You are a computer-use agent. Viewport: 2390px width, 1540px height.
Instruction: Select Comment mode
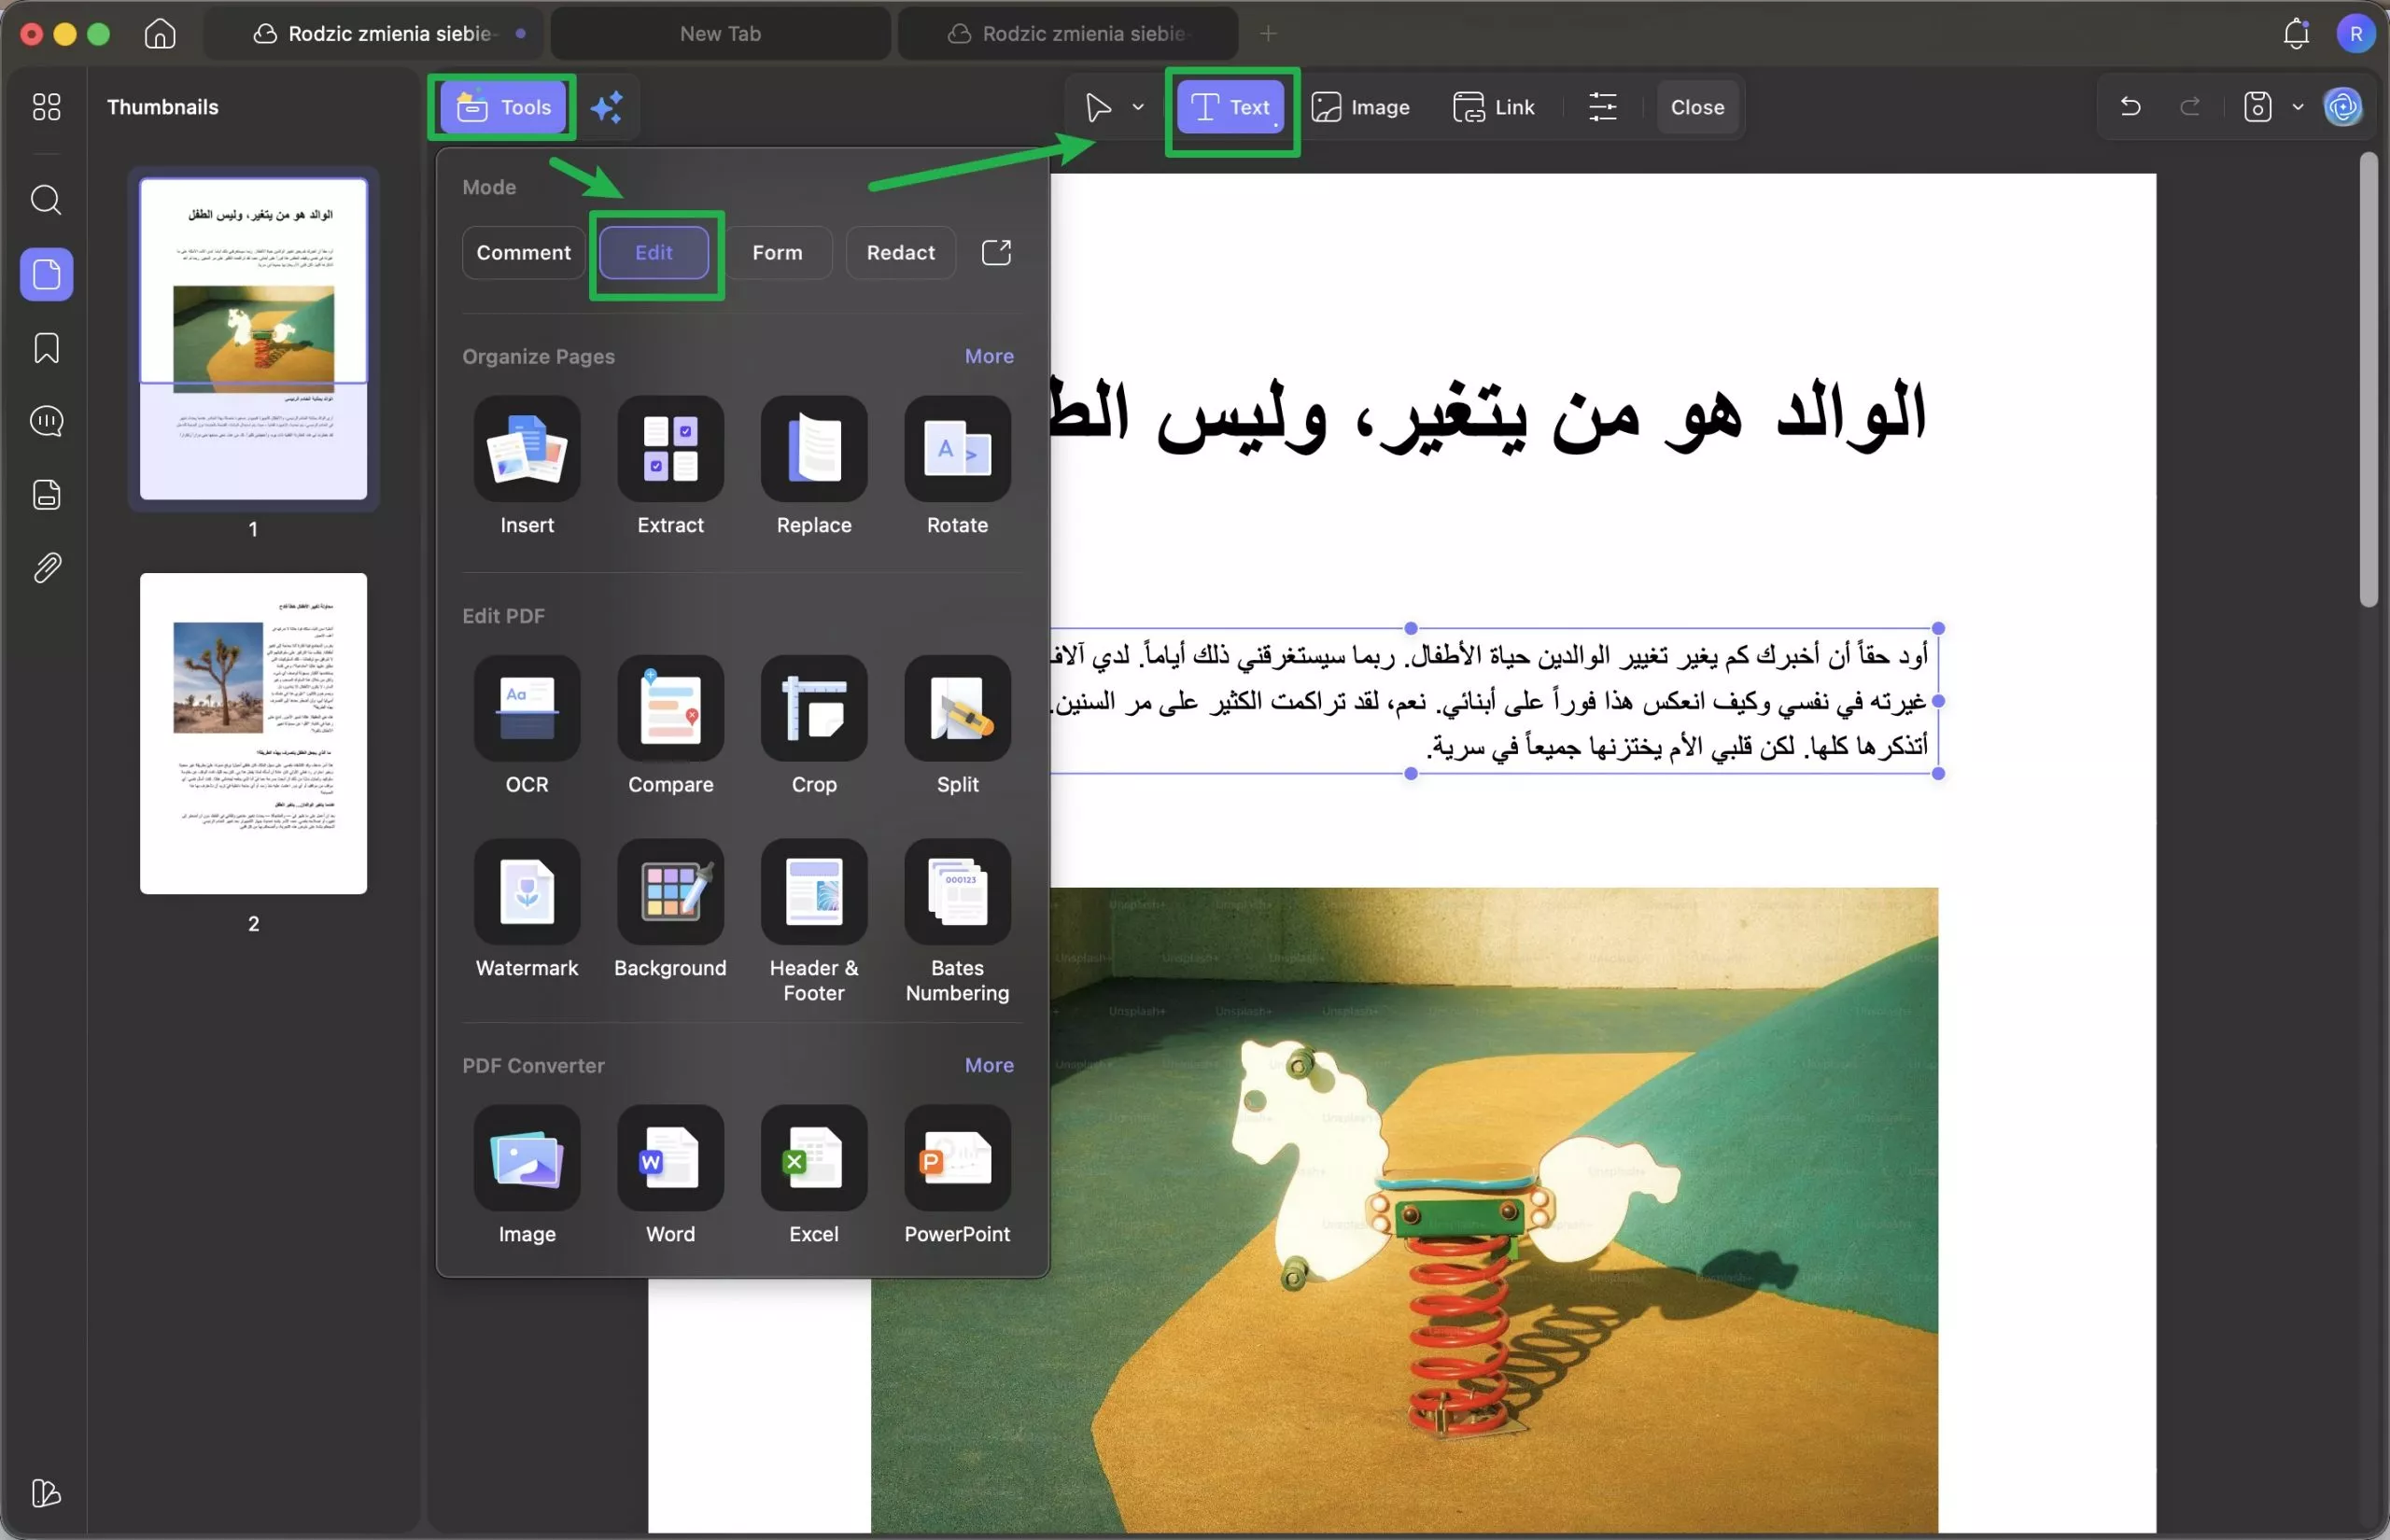pos(523,252)
